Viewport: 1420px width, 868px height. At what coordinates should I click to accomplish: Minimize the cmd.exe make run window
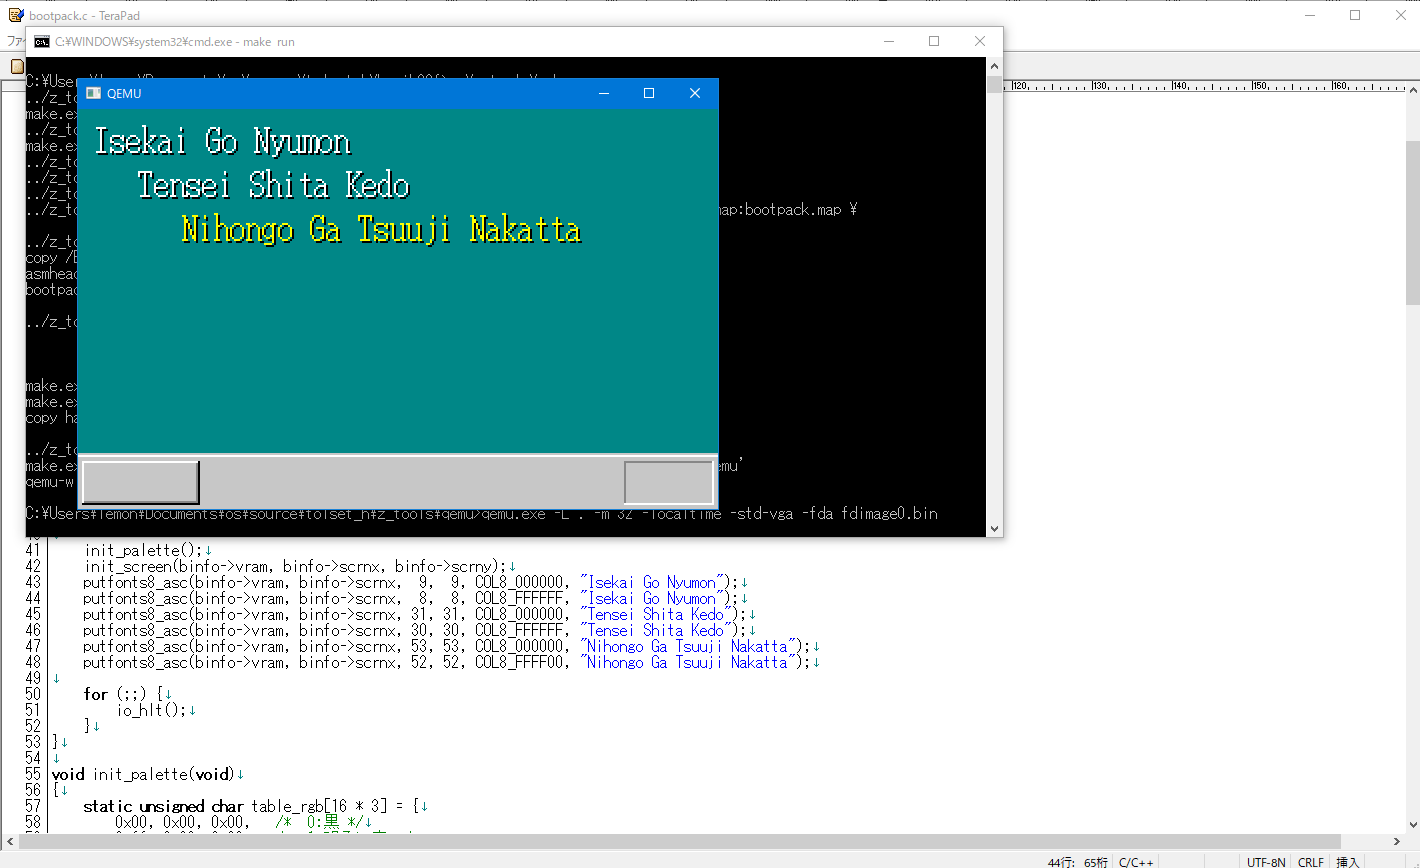pyautogui.click(x=889, y=41)
